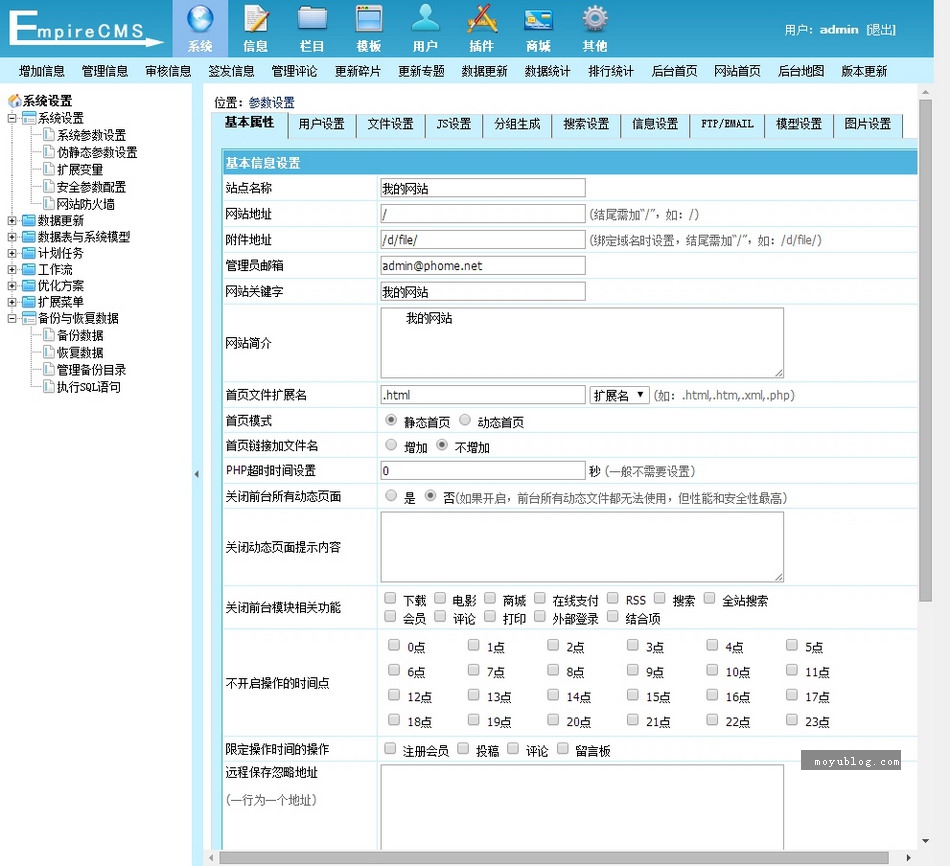Check the 注册会员 checkbox

click(x=390, y=749)
